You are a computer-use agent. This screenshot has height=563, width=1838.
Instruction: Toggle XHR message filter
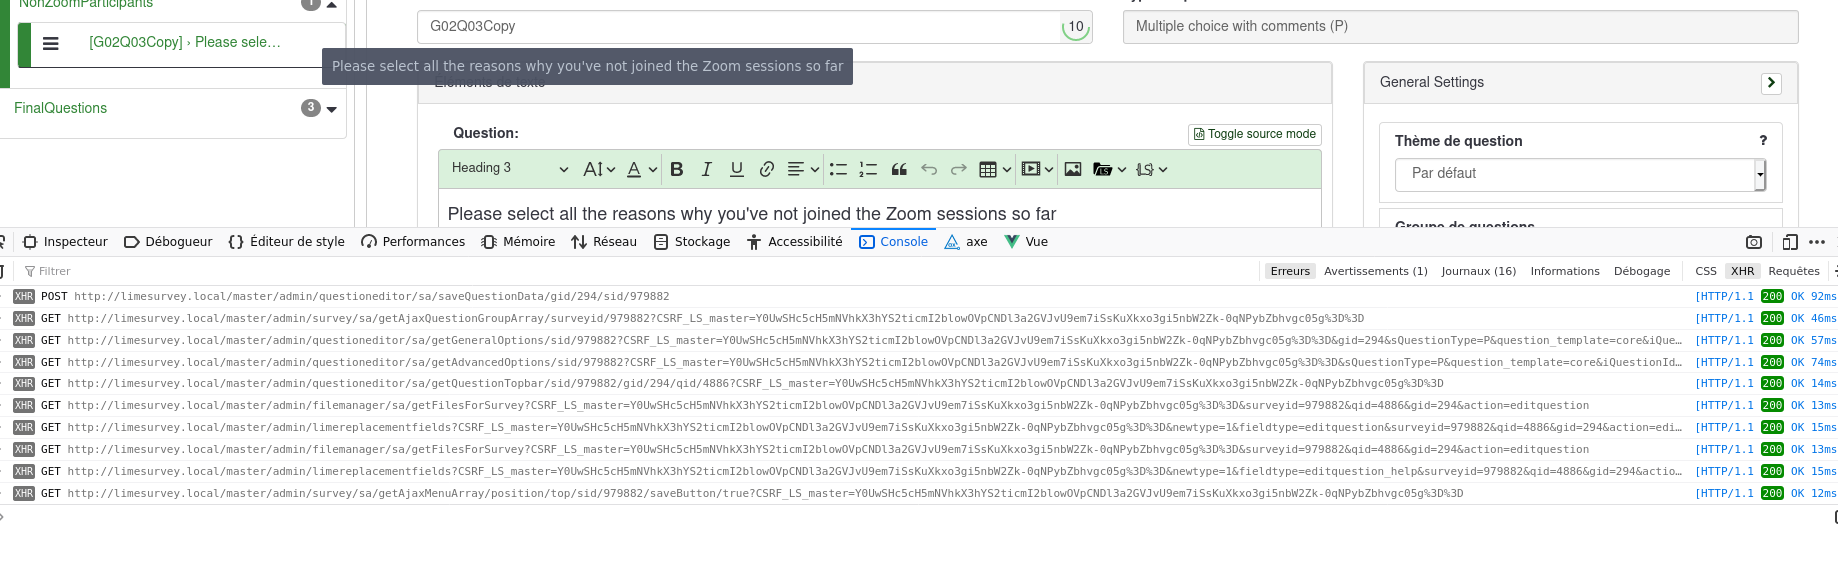pos(1743,271)
